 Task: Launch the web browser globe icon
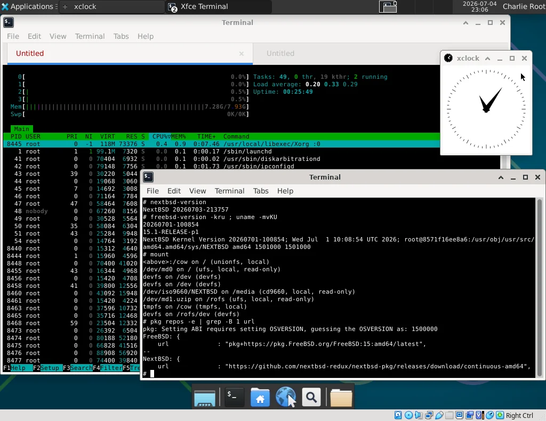[x=286, y=397]
